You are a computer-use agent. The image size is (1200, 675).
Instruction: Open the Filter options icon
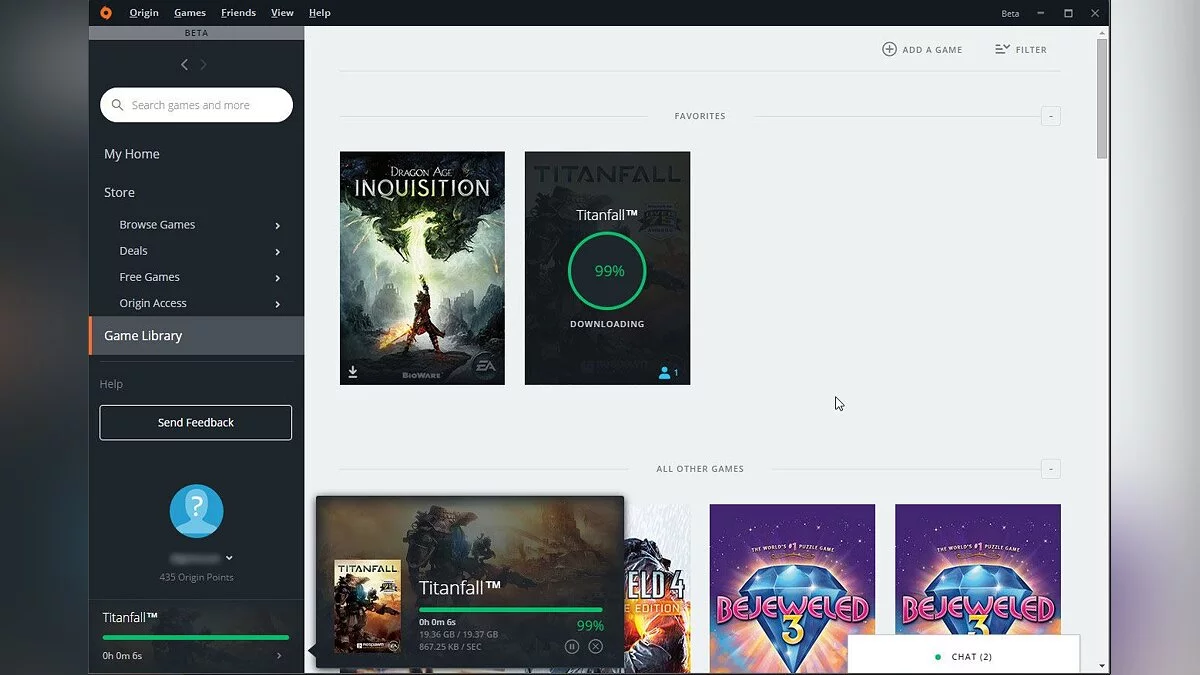1002,49
